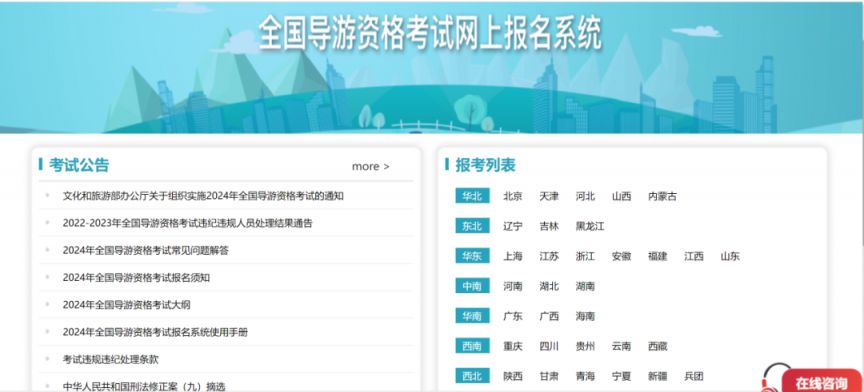Open 2024年全国导游资格考试常见问题解答
The width and height of the screenshot is (864, 392).
145,250
